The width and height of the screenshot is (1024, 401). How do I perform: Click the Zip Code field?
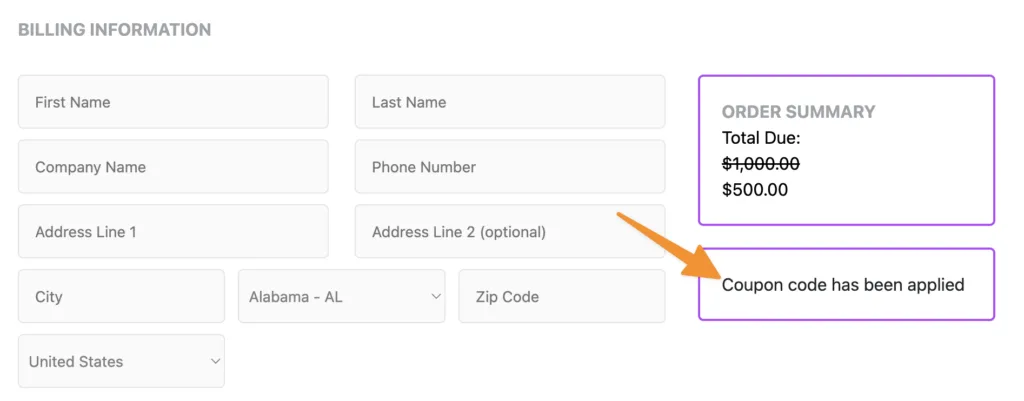point(561,297)
